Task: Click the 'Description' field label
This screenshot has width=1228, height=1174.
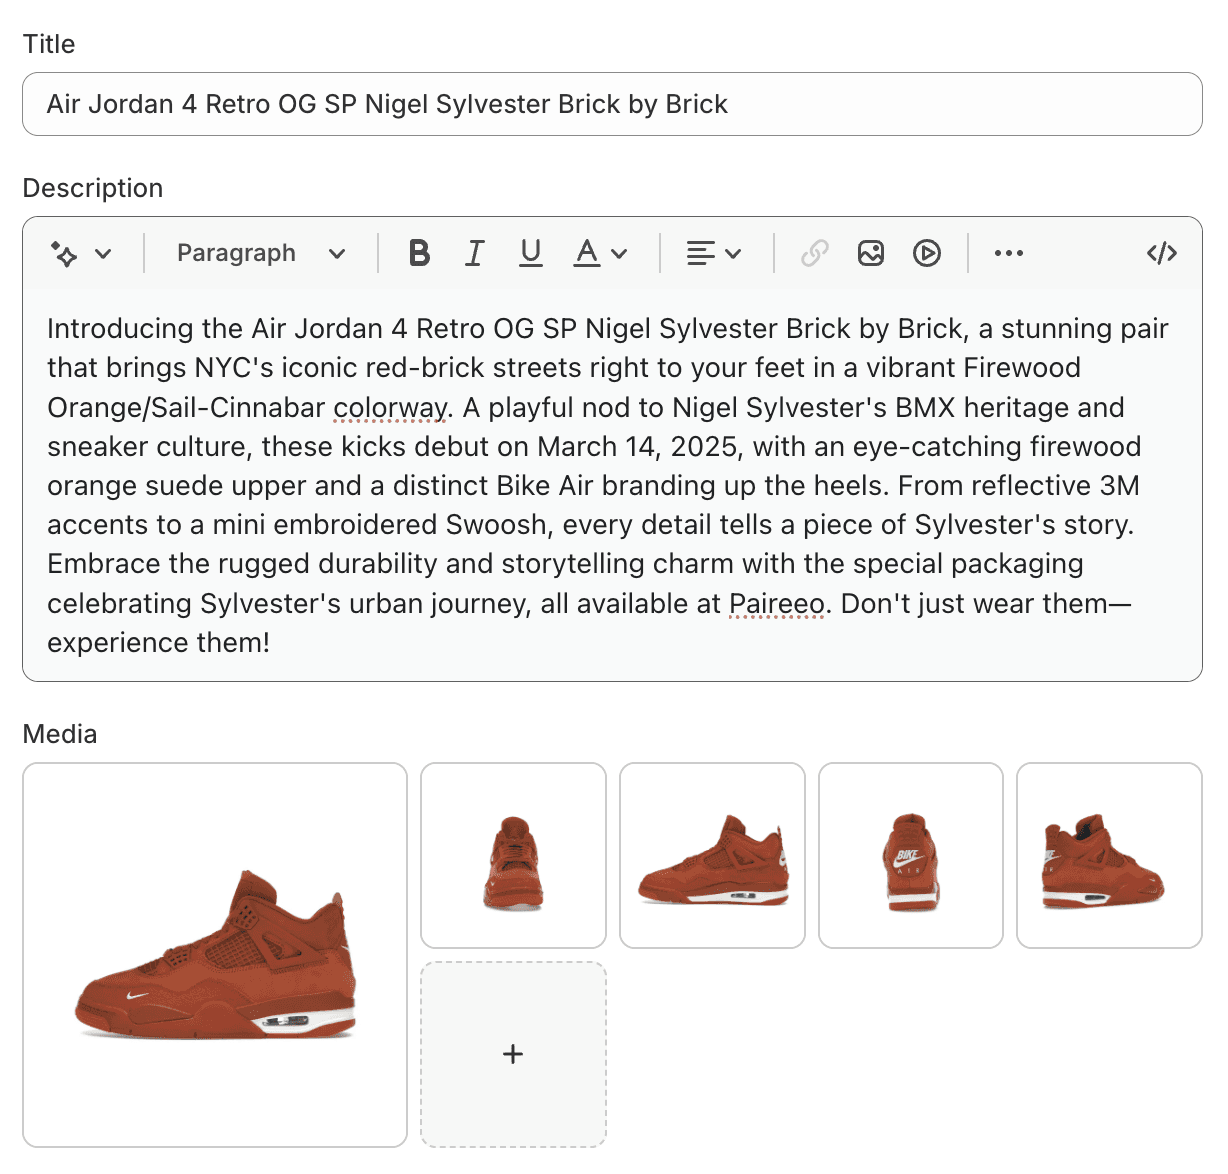Action: tap(93, 188)
